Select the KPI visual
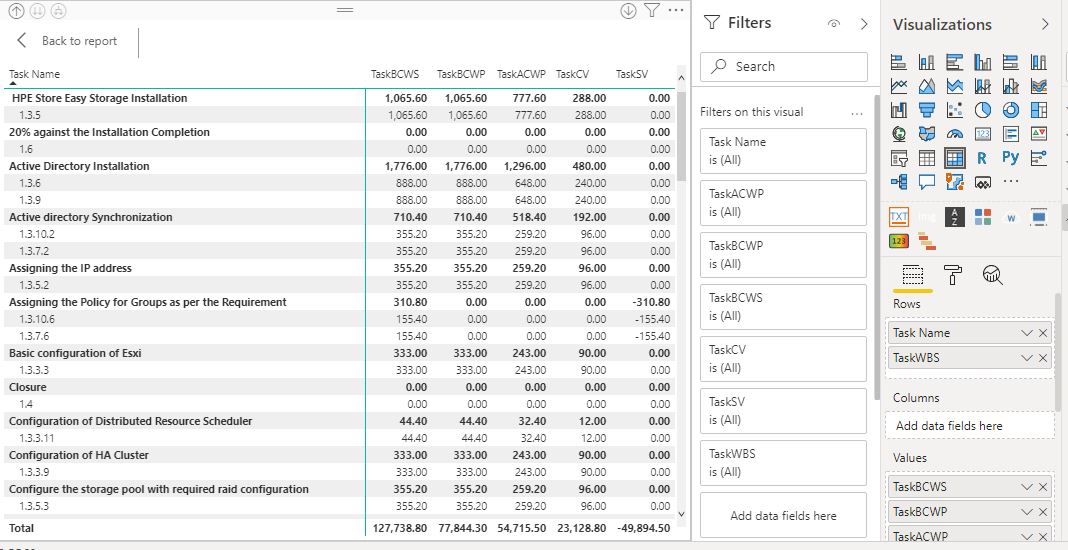The height and width of the screenshot is (550, 1068). [1039, 134]
